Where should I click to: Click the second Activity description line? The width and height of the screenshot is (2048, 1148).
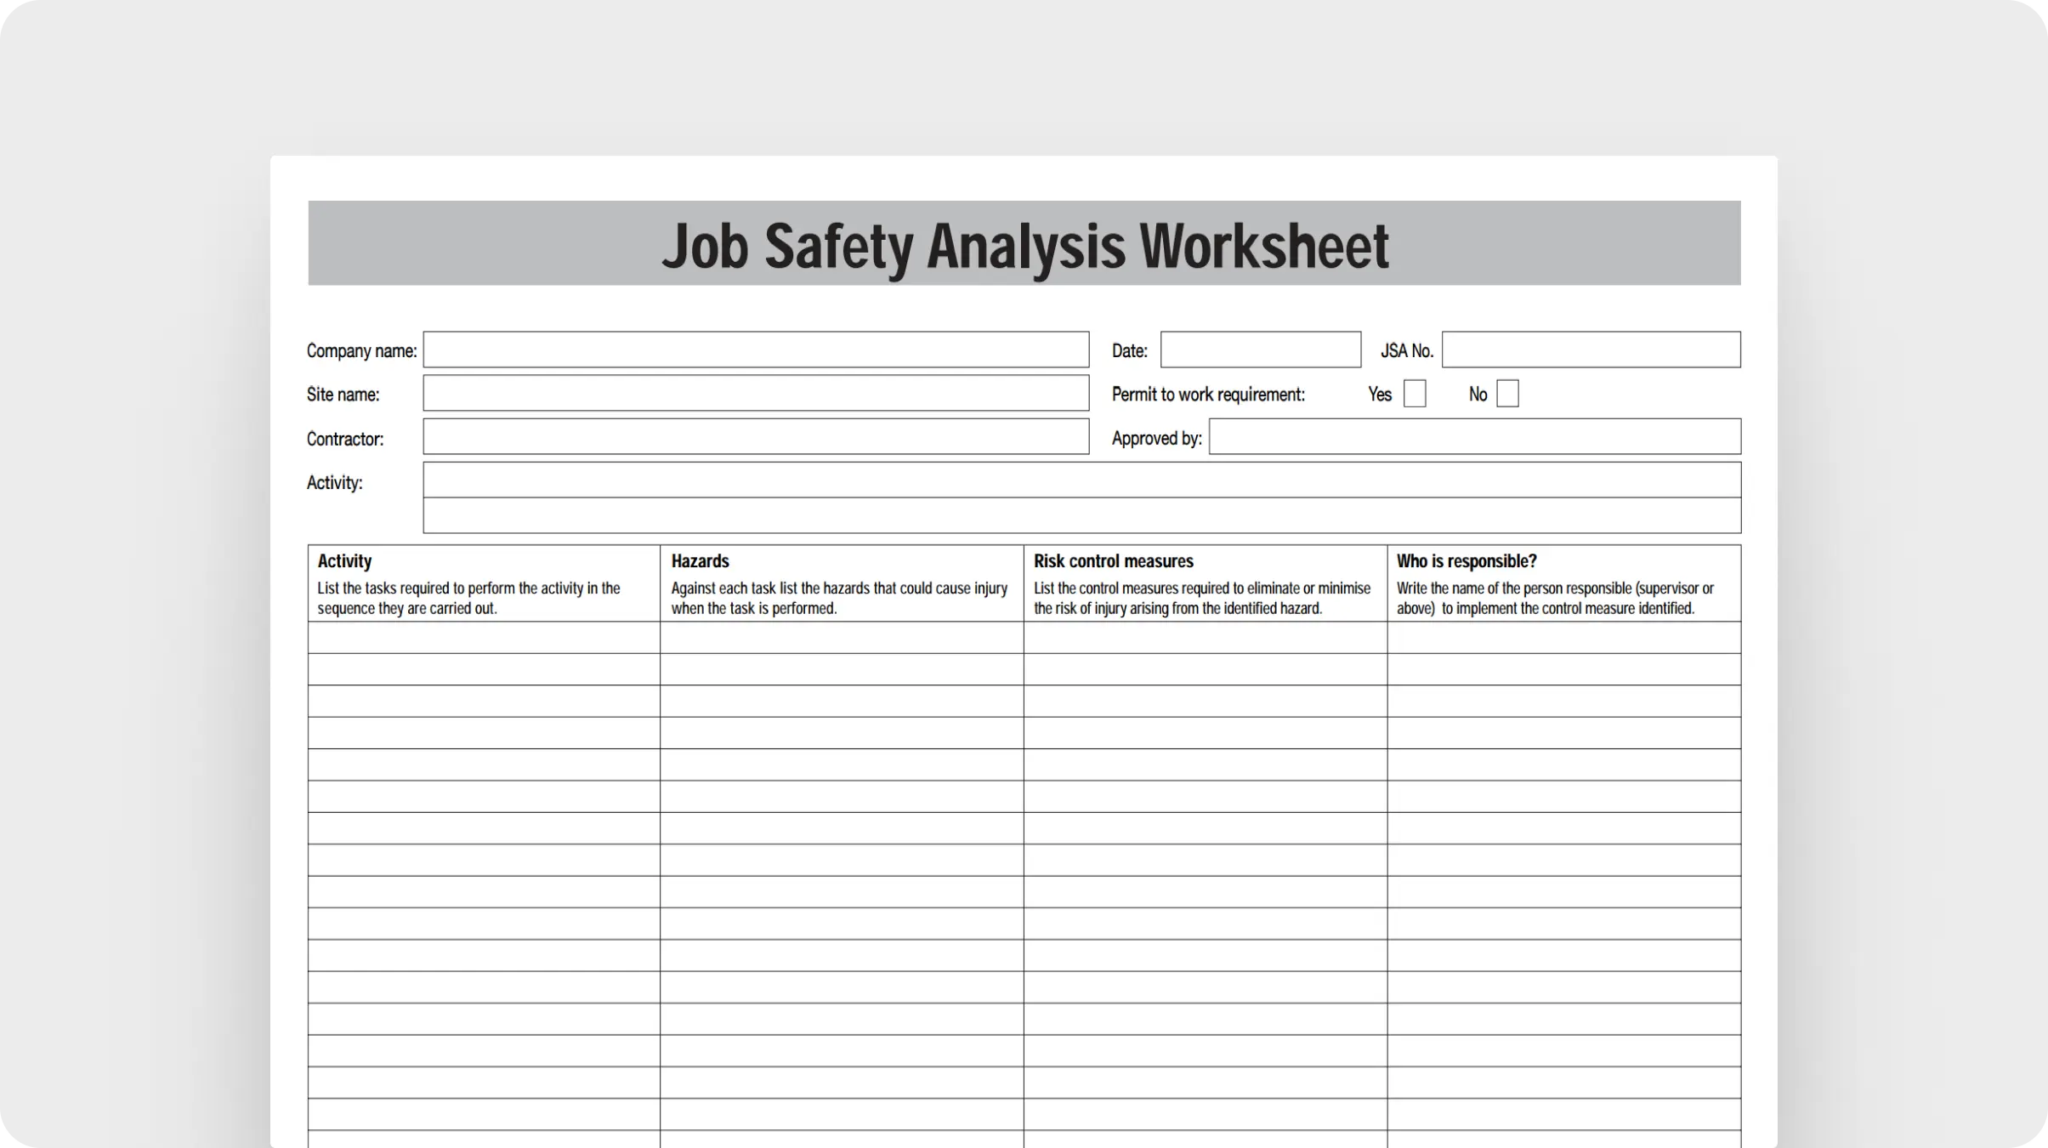1082,515
